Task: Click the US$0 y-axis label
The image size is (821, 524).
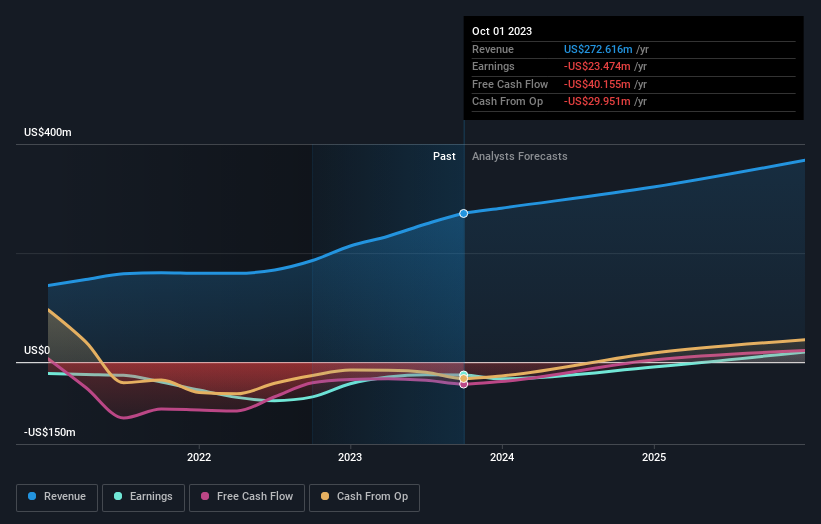Action: tap(37, 350)
